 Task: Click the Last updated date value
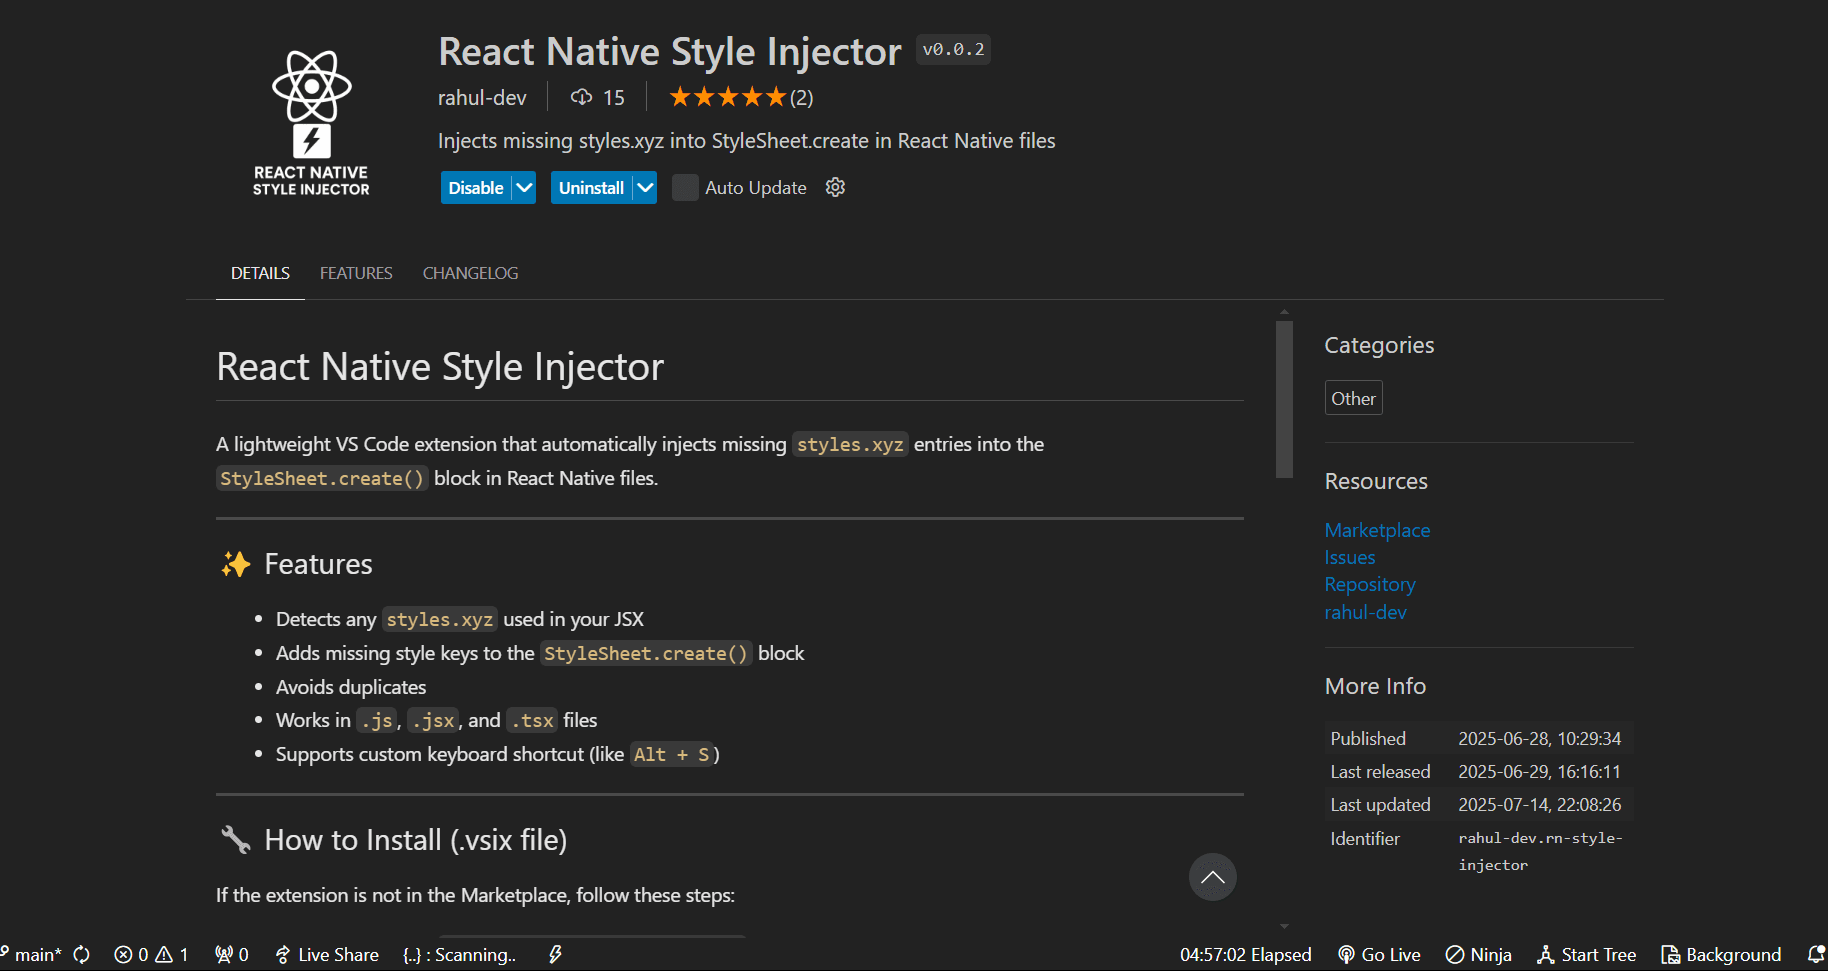coord(1539,804)
